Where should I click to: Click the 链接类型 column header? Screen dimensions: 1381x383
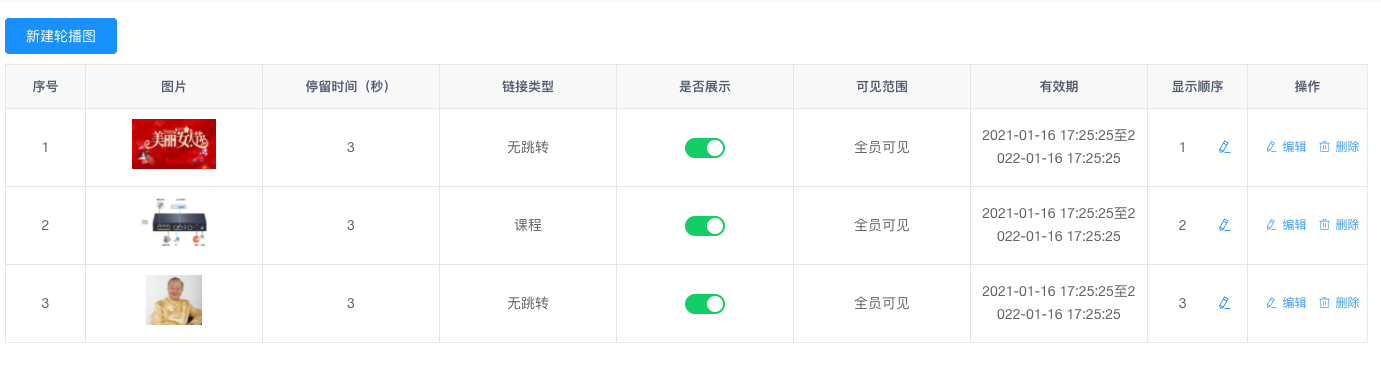pyautogui.click(x=528, y=87)
